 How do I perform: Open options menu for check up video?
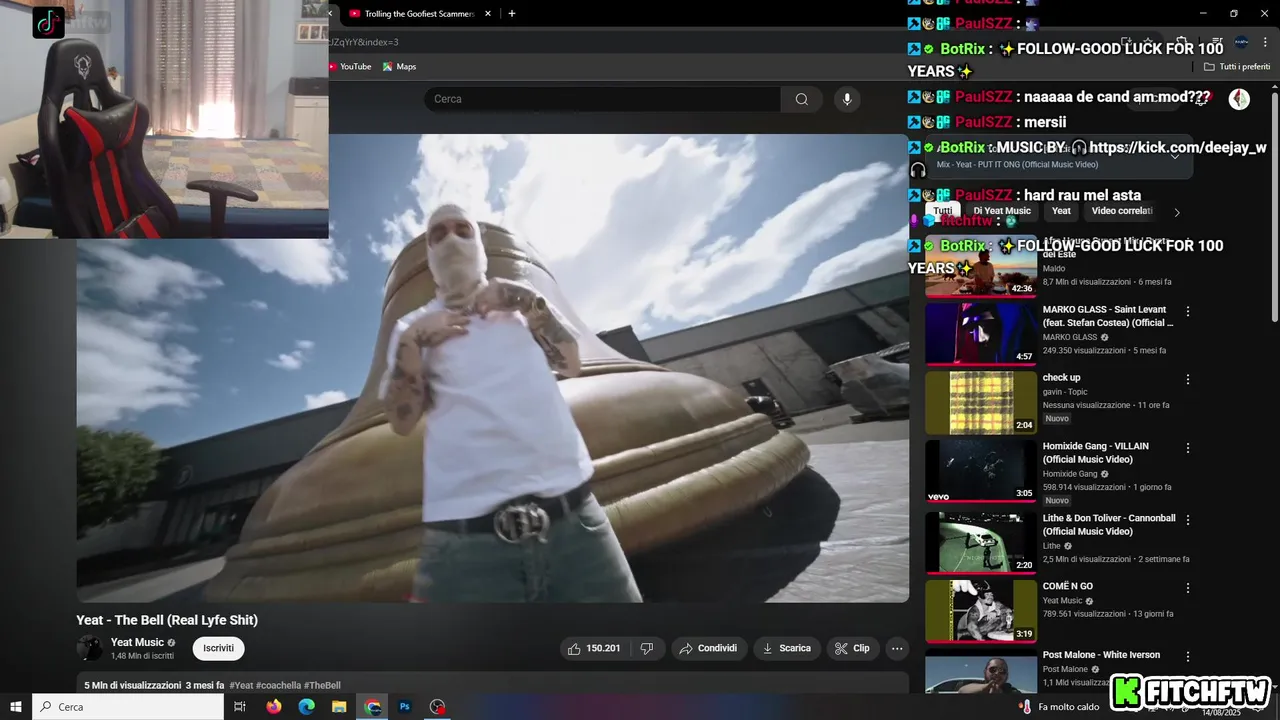pos(1188,379)
